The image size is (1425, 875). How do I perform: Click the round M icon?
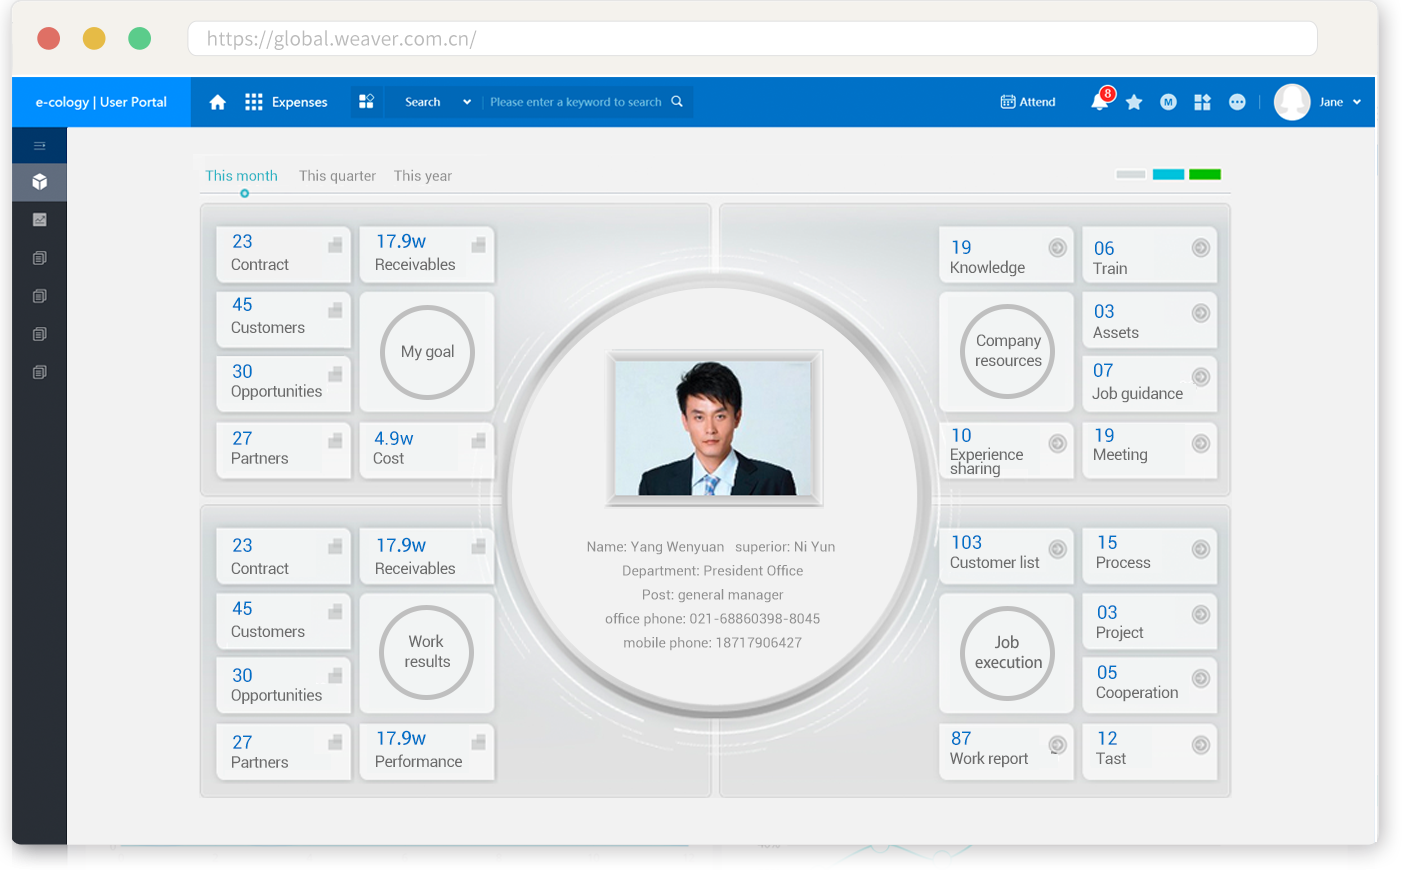click(x=1168, y=102)
